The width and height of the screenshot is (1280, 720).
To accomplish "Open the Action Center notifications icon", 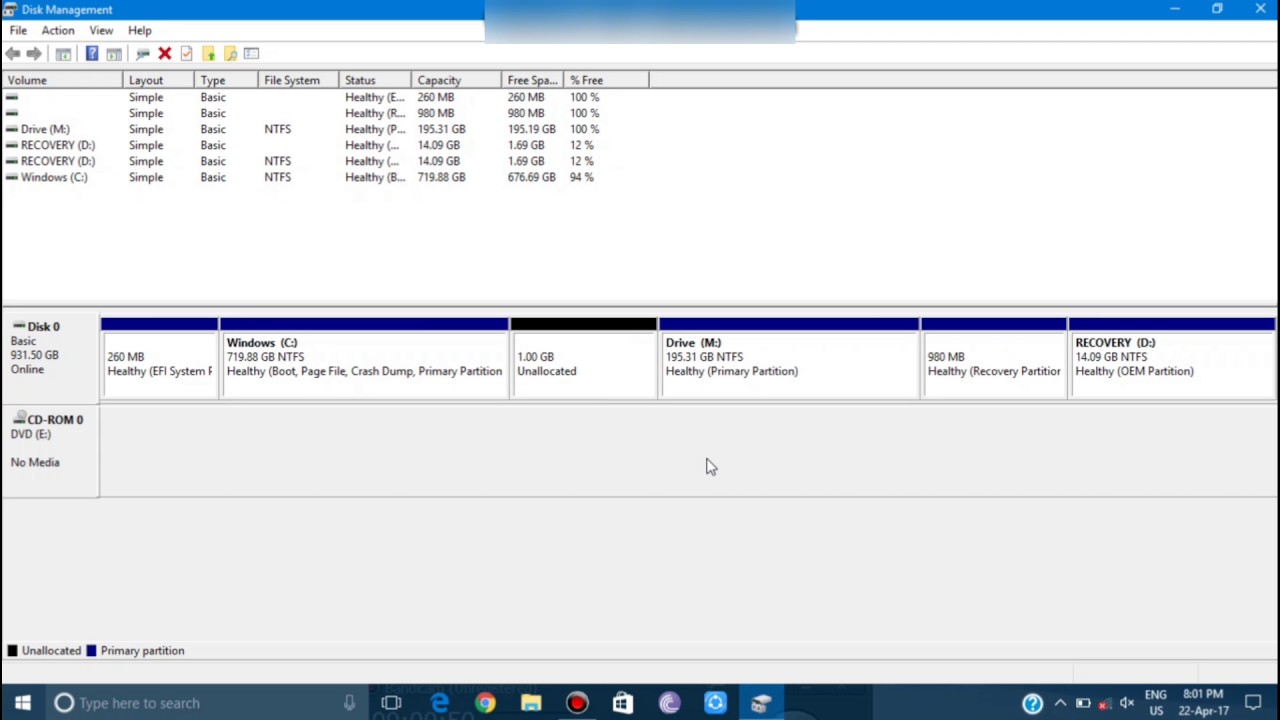I will [x=1254, y=703].
